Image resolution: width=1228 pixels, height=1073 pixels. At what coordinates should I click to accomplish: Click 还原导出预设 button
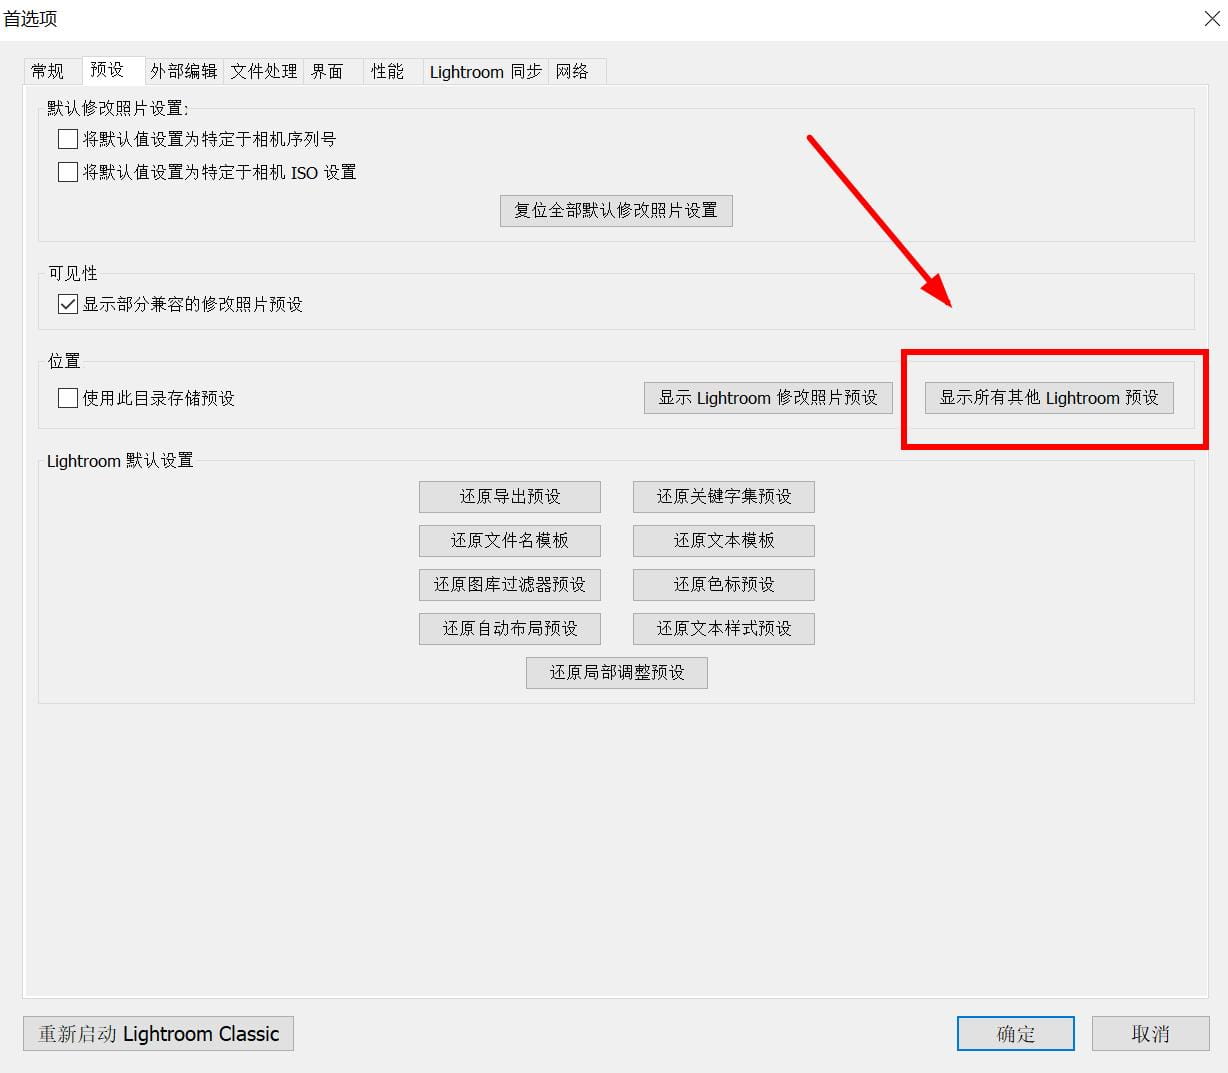coord(510,496)
